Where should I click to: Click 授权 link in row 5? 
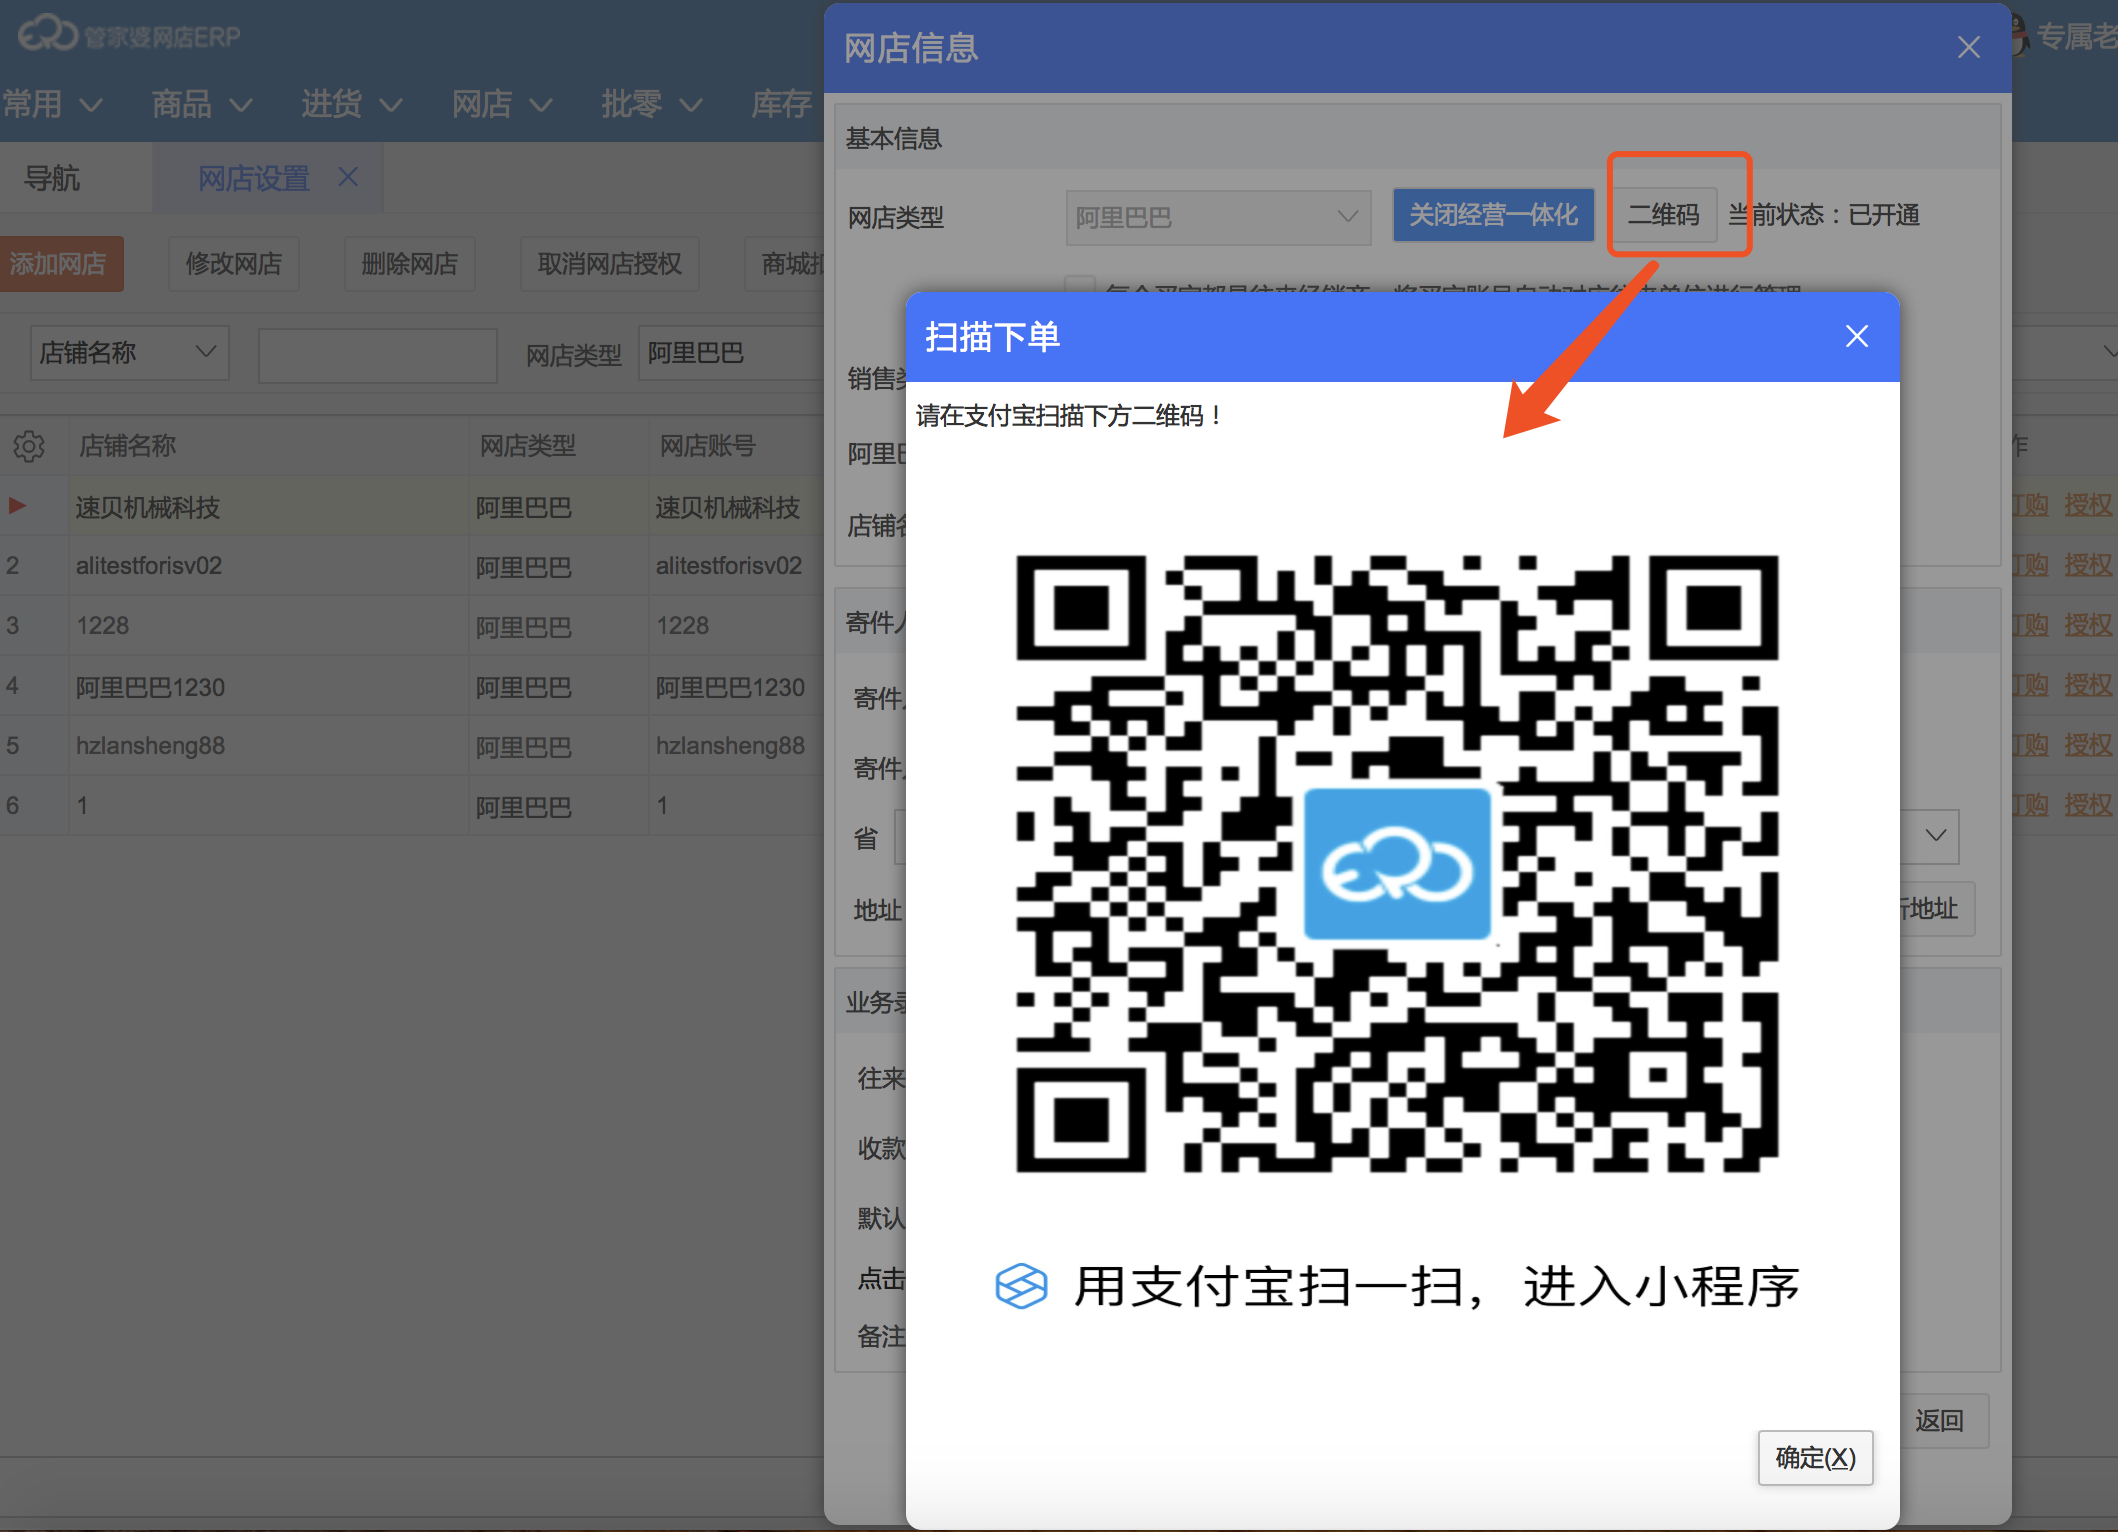pyautogui.click(x=2089, y=745)
